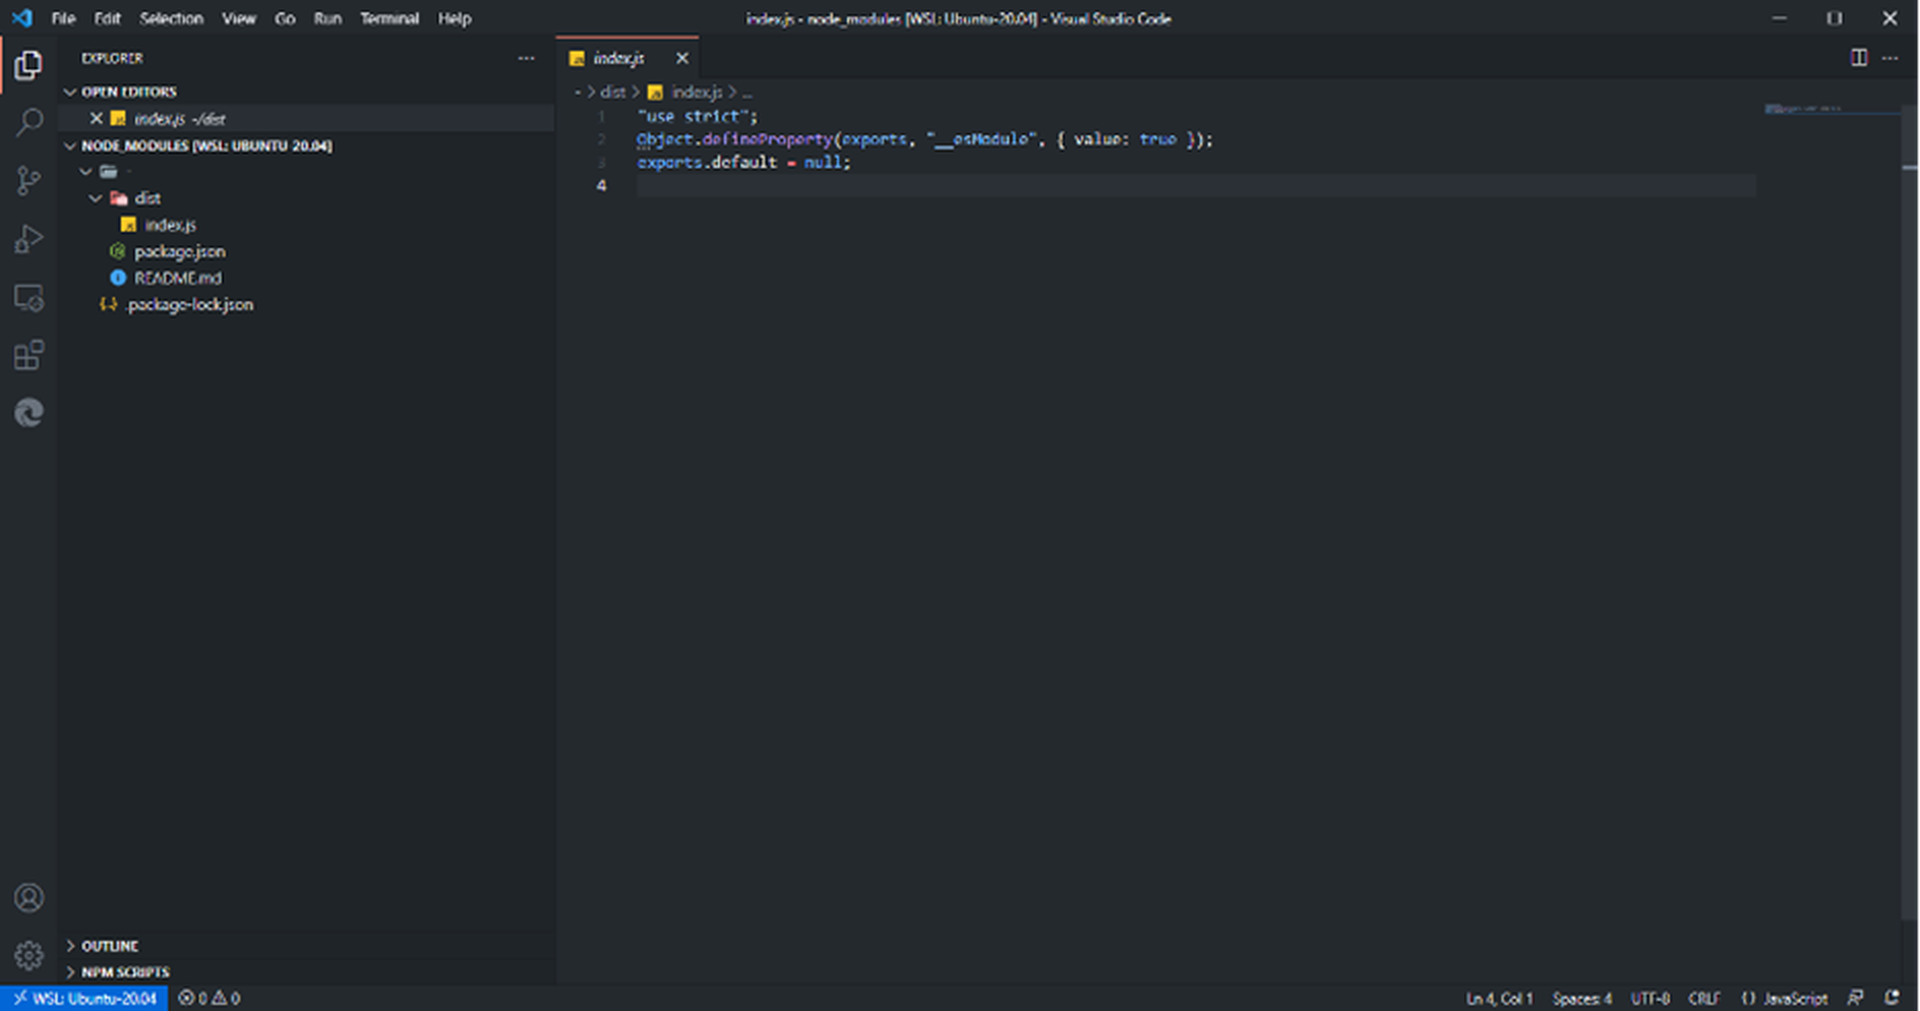The height and width of the screenshot is (1011, 1920).
Task: Open the Accounts menu icon
Action: [28, 898]
